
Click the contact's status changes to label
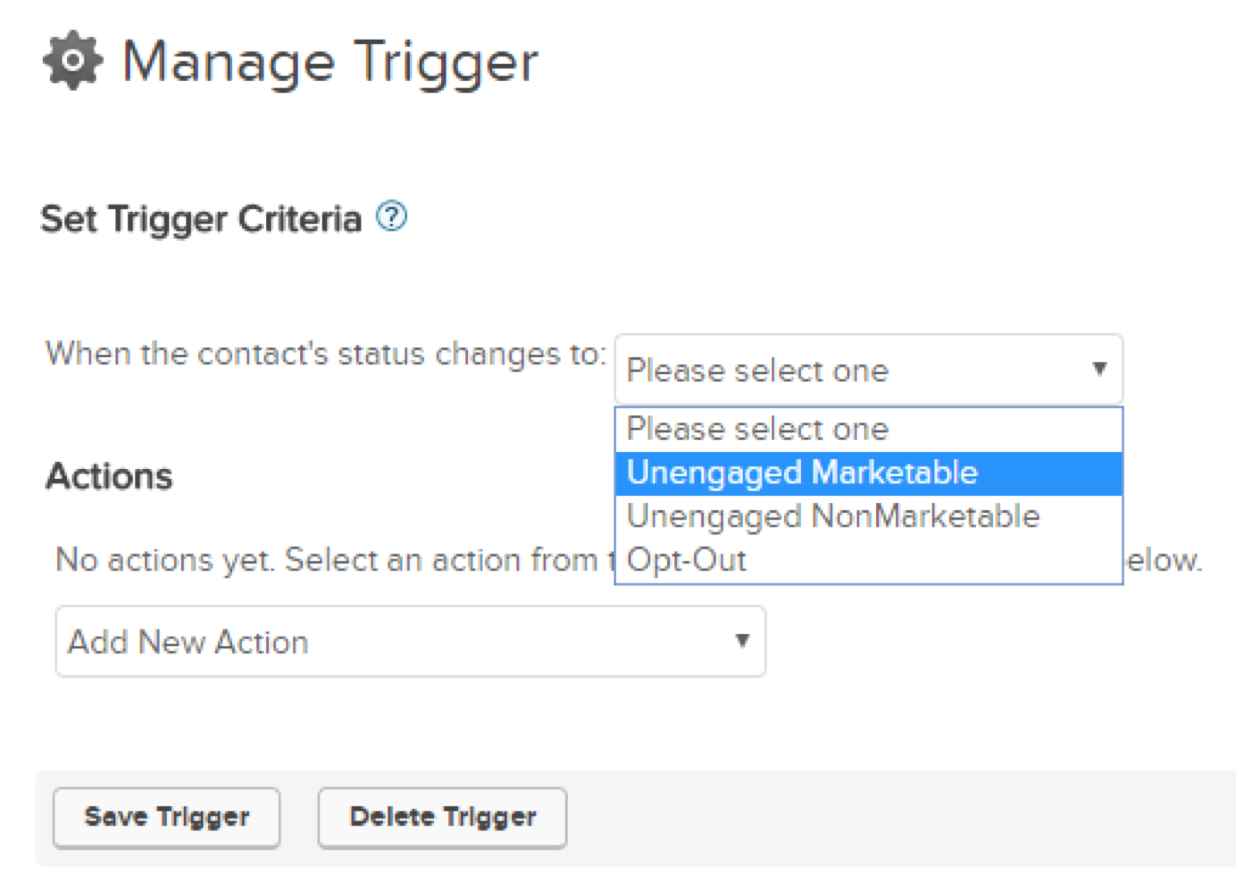[326, 353]
